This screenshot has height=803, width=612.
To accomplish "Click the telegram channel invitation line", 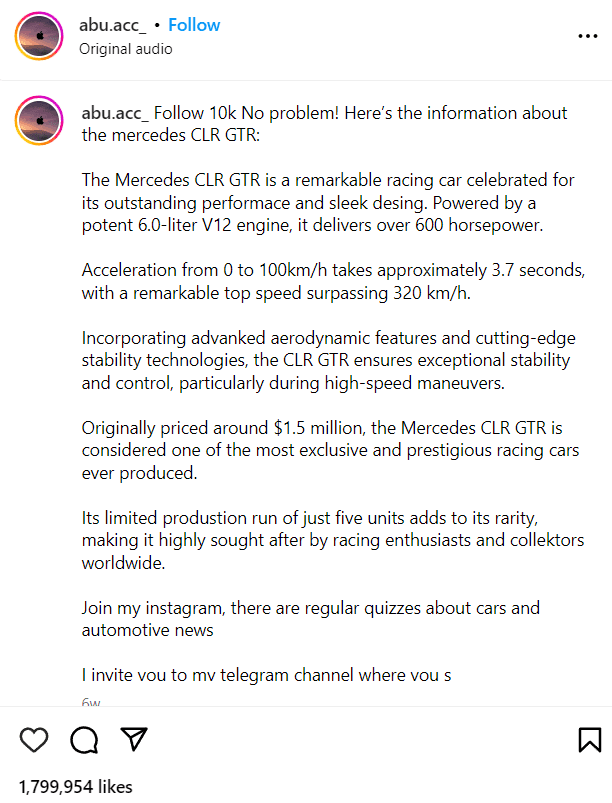I will [266, 675].
